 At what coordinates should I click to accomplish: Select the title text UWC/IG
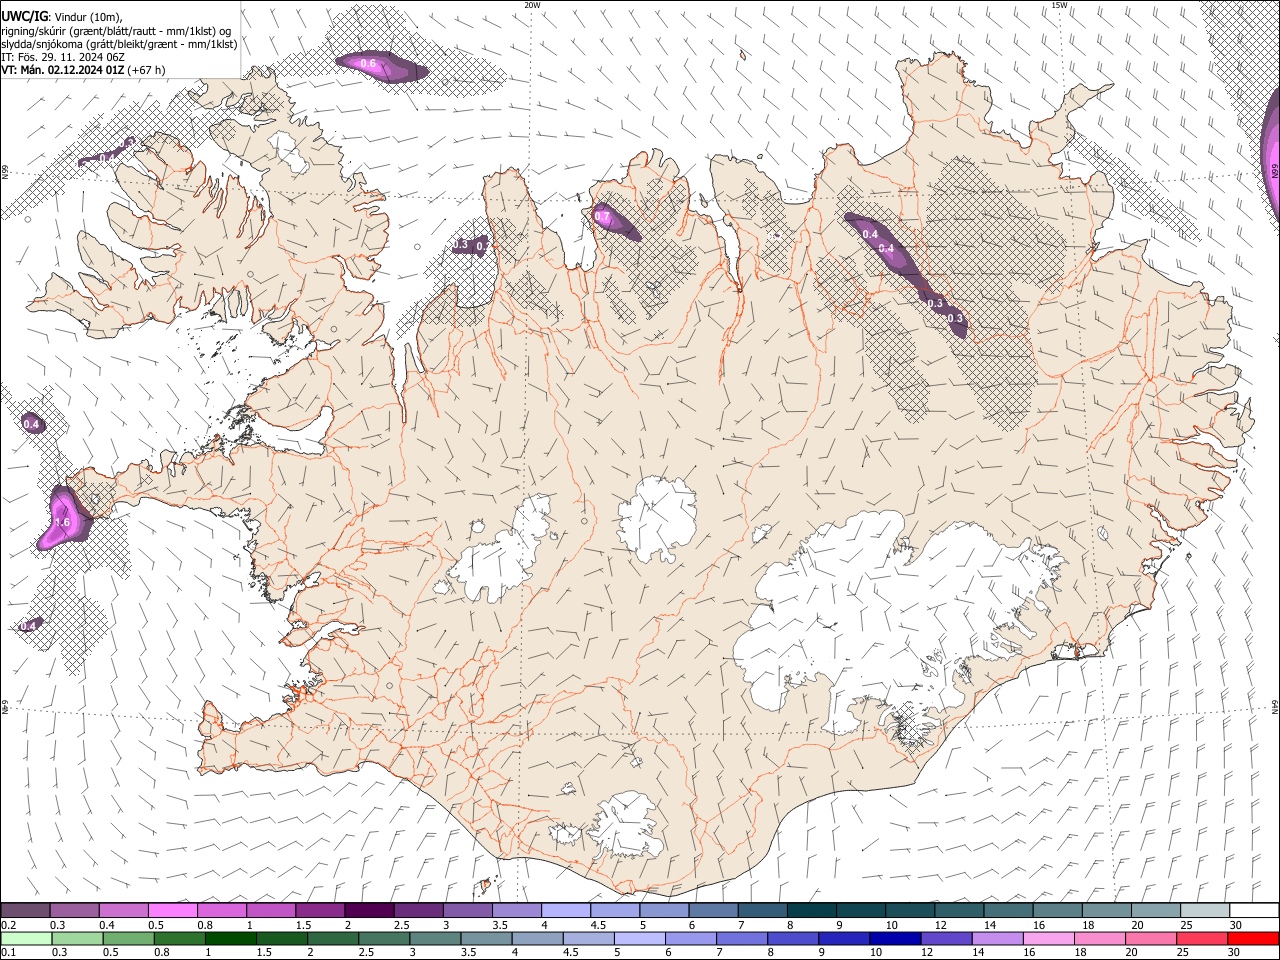click(24, 15)
